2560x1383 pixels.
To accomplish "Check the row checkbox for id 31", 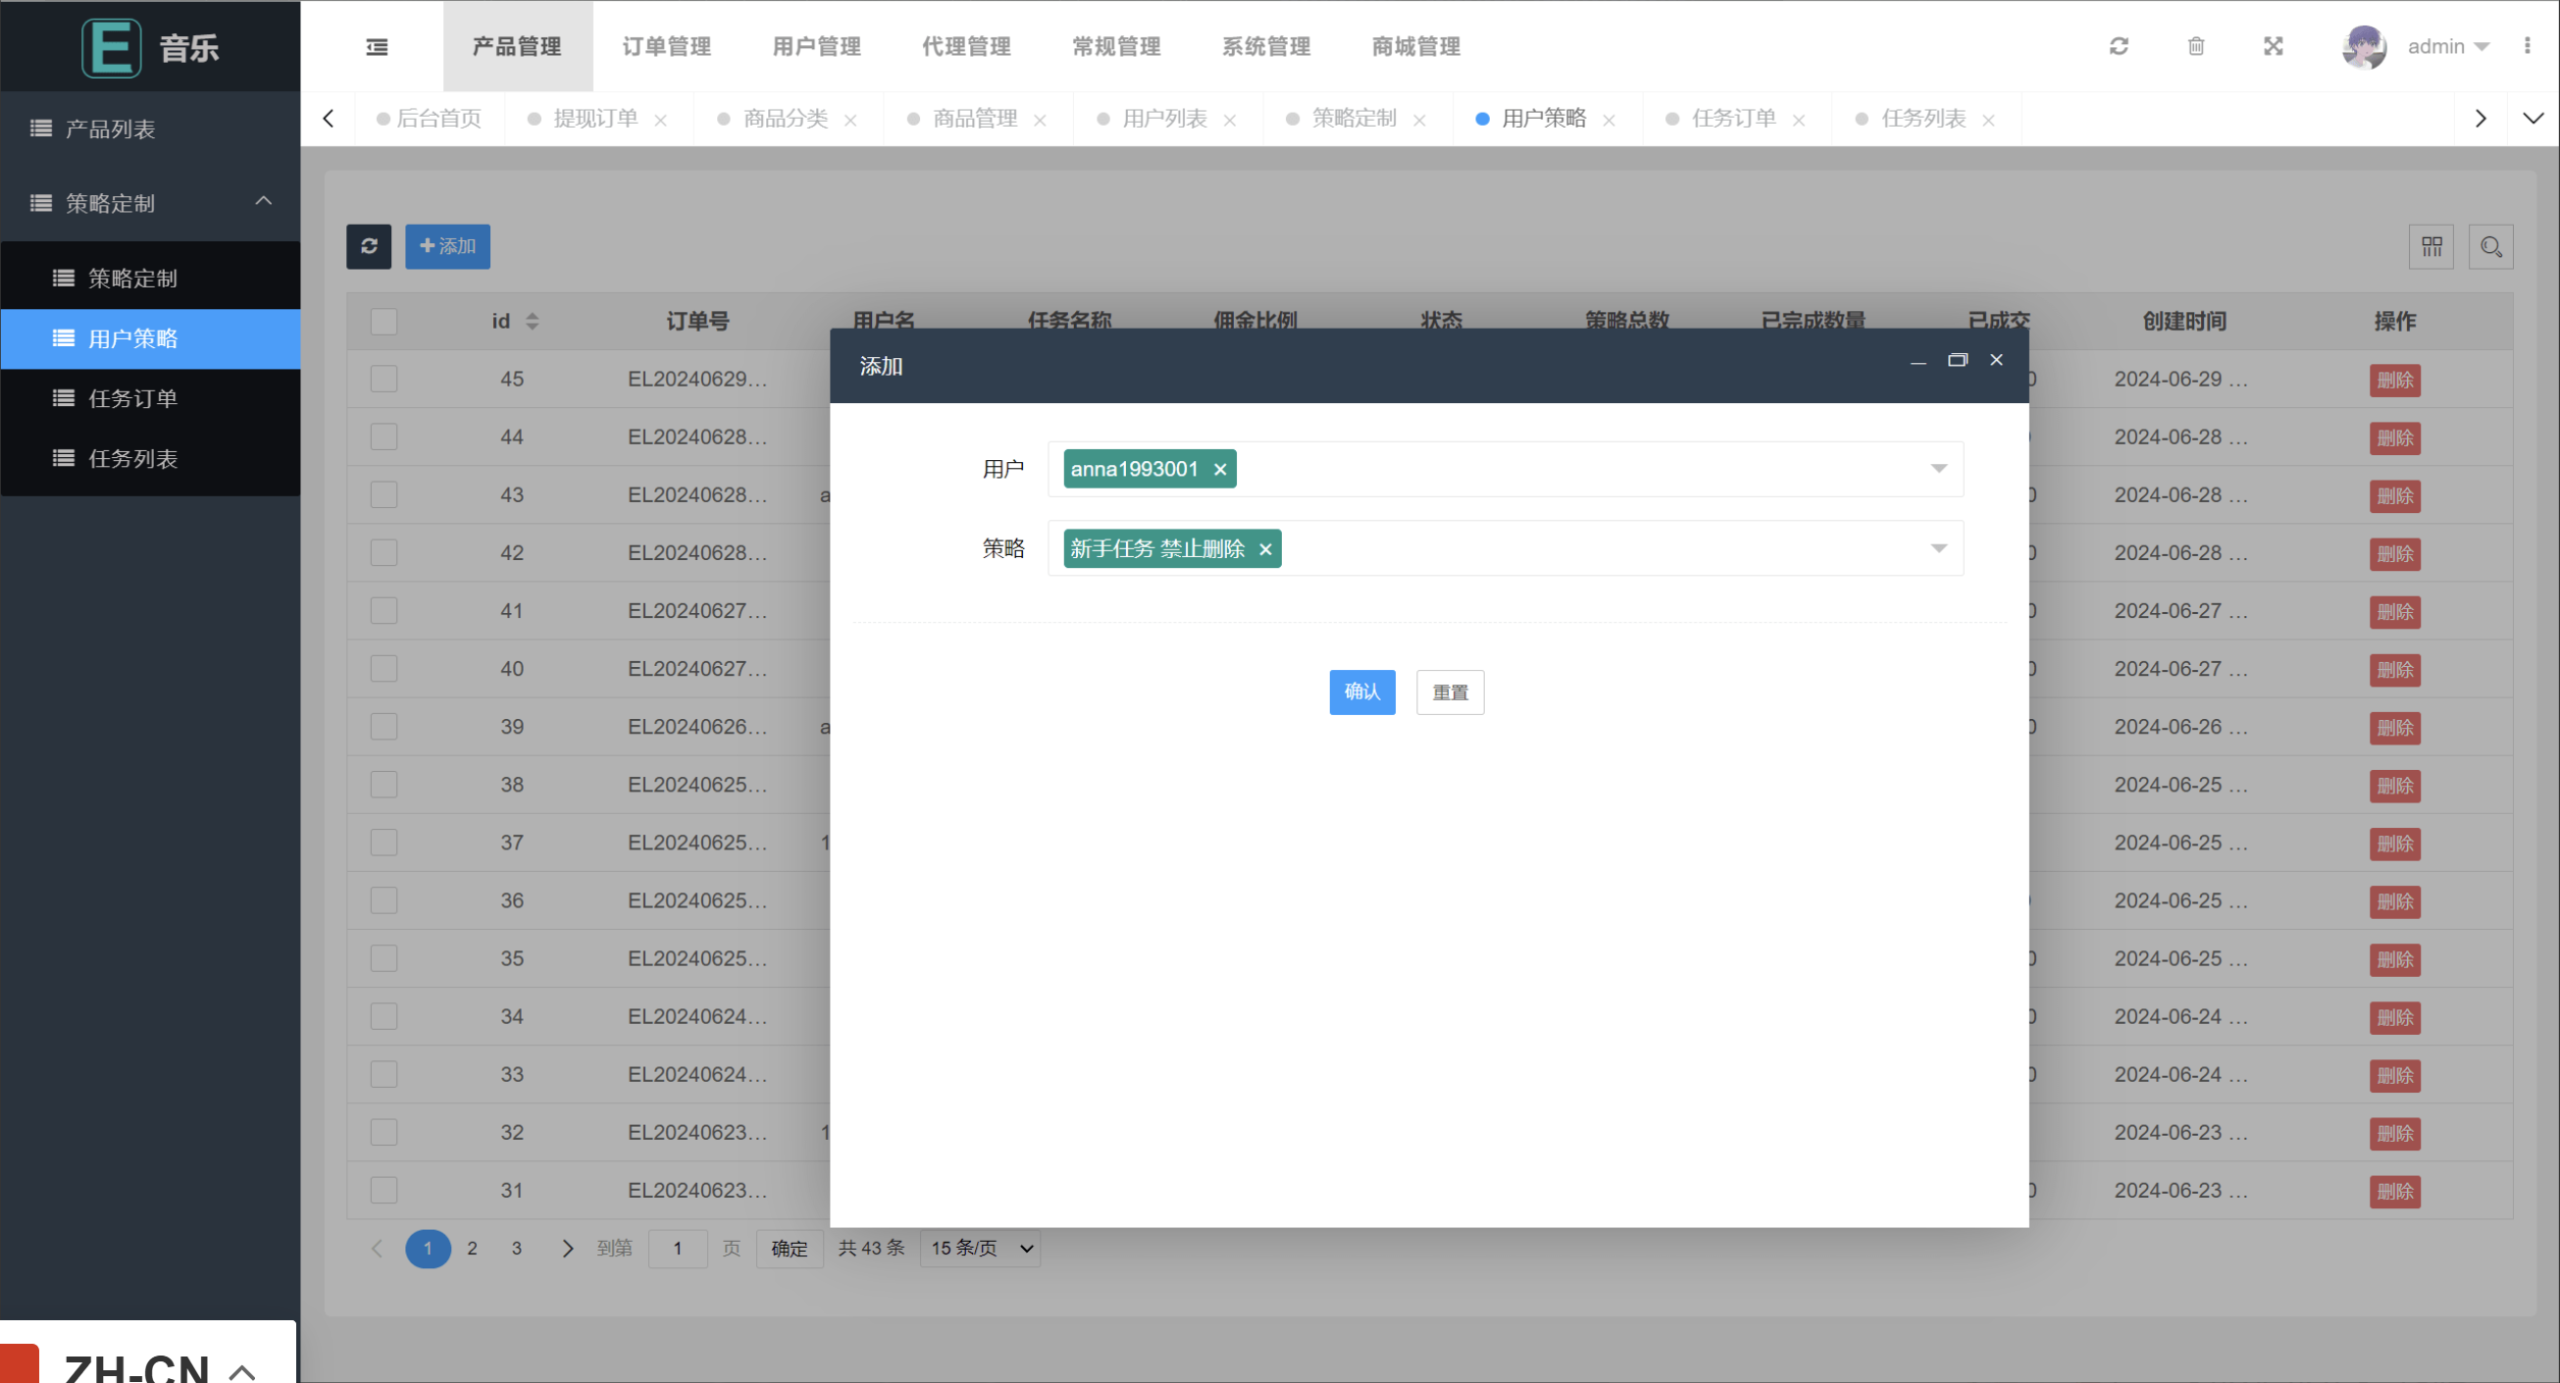I will point(384,1190).
